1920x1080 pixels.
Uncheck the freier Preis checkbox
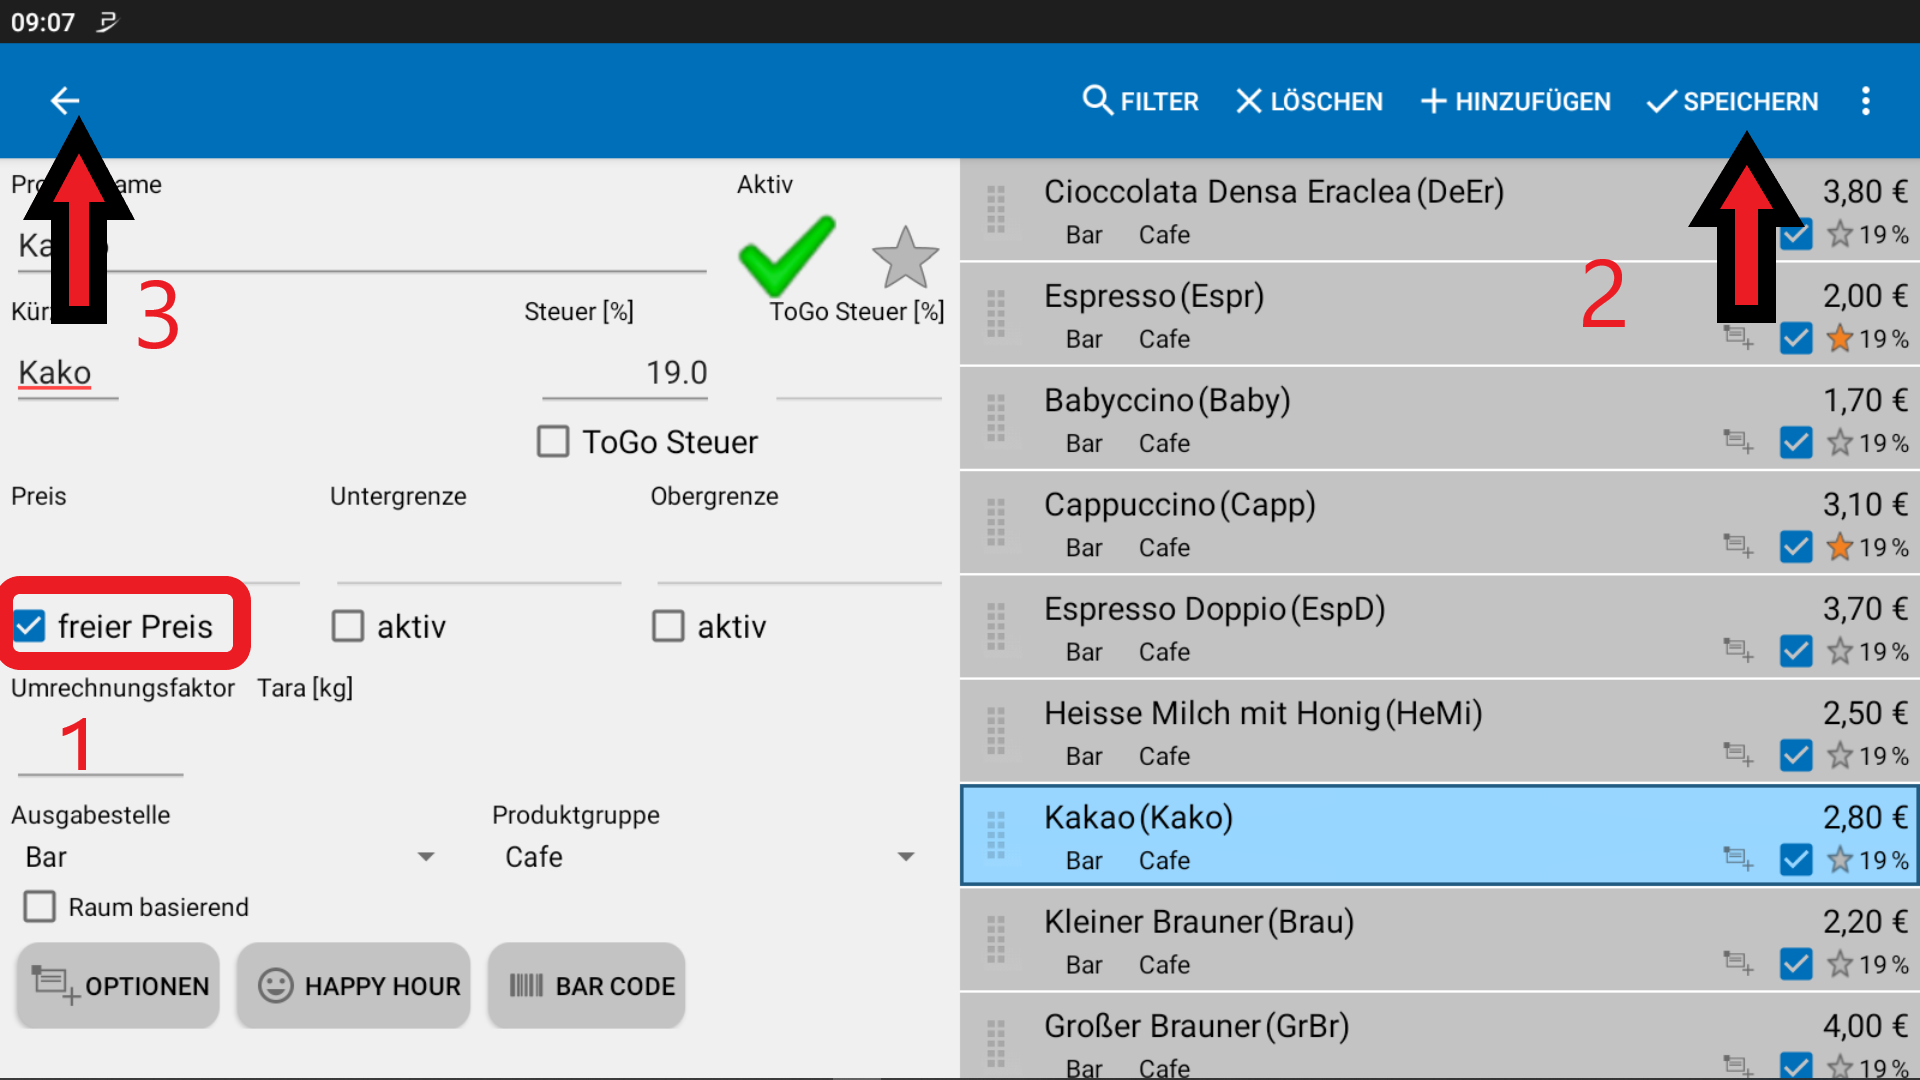[30, 626]
